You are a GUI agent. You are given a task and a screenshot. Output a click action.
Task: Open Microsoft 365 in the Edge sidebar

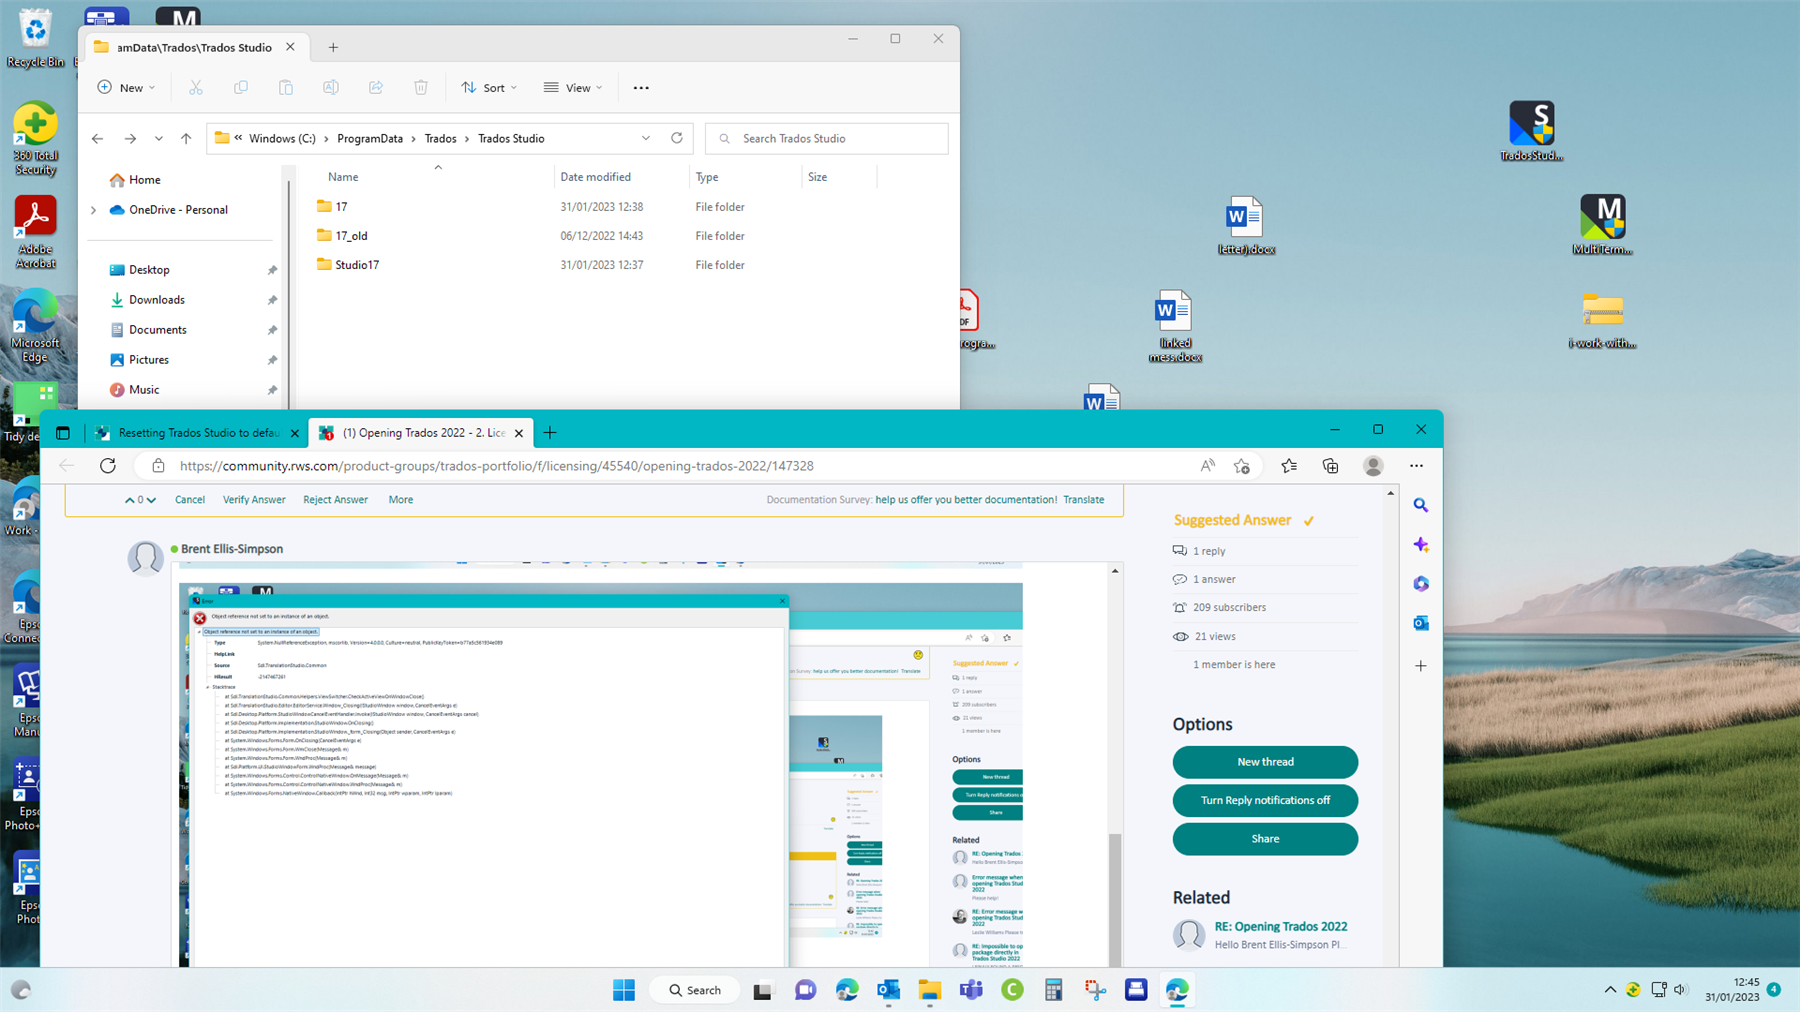coord(1420,583)
